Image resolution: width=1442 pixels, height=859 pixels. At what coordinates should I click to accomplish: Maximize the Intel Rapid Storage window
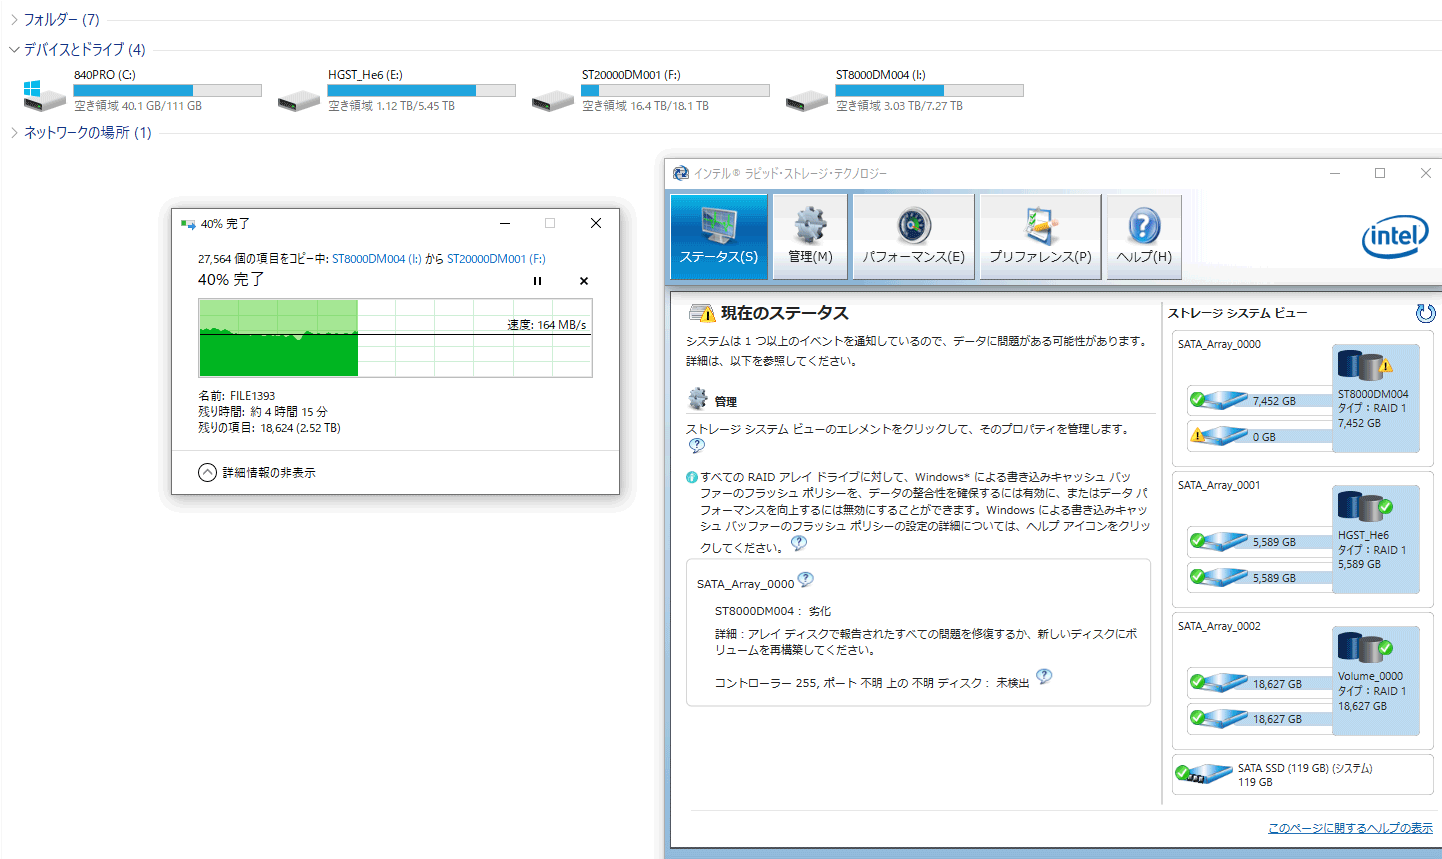pyautogui.click(x=1380, y=173)
